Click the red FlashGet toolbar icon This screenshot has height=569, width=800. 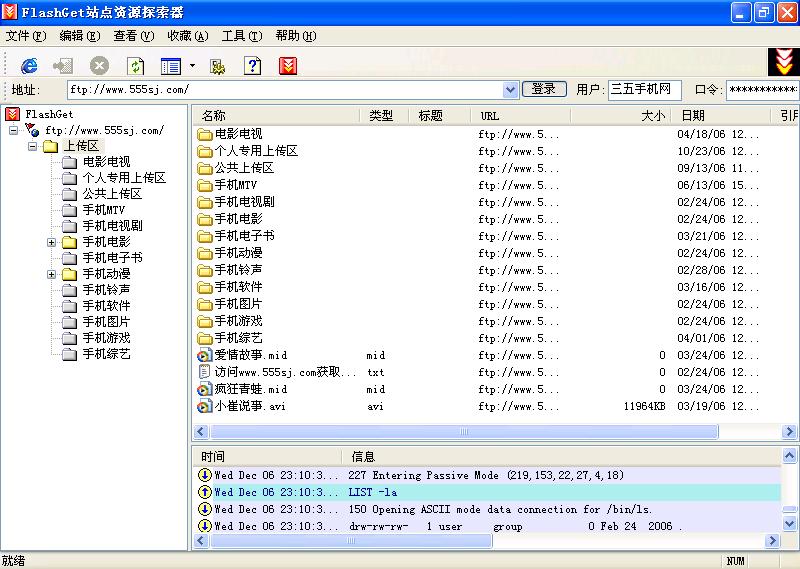tap(288, 66)
